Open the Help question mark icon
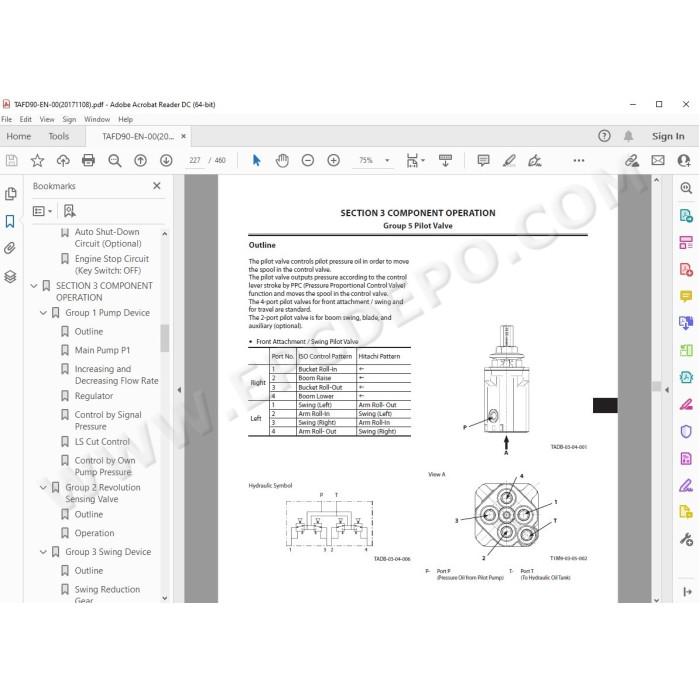This screenshot has height=700, width=700. pyautogui.click(x=604, y=136)
